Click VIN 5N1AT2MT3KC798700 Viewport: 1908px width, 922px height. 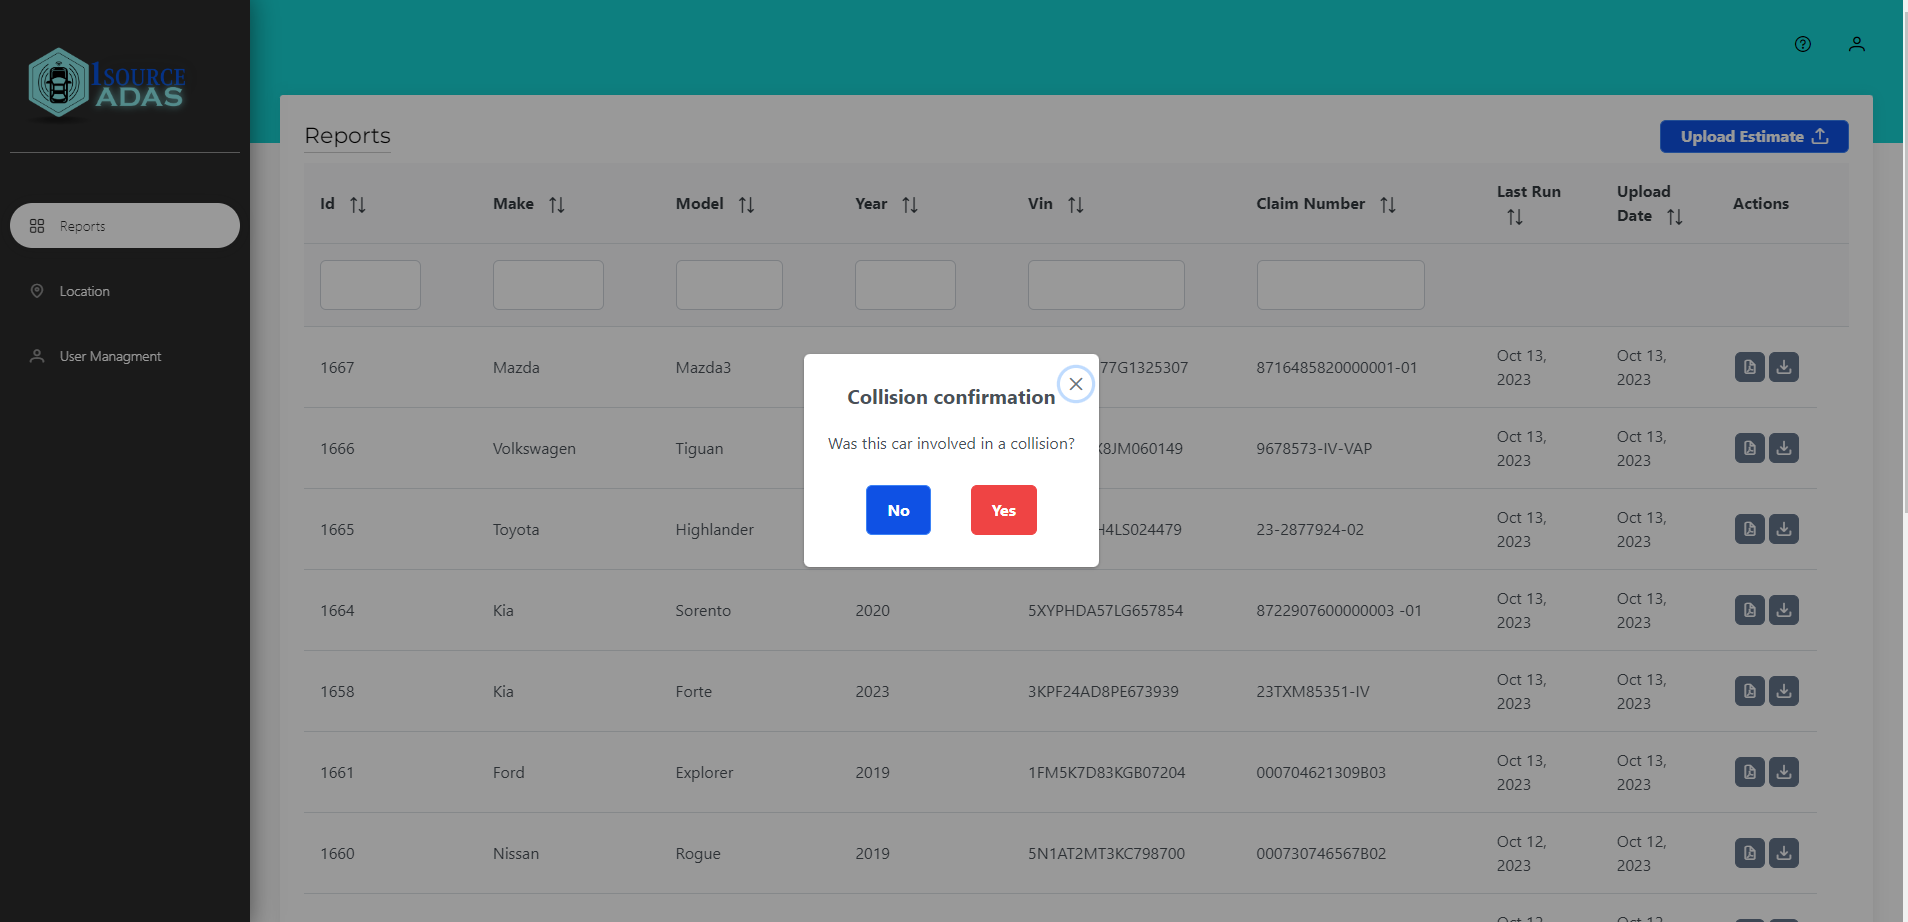1106,854
